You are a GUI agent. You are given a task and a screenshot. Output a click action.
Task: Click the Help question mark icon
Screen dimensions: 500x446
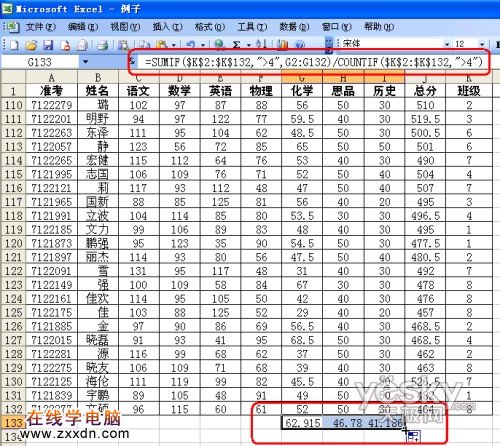pyautogui.click(x=300, y=44)
